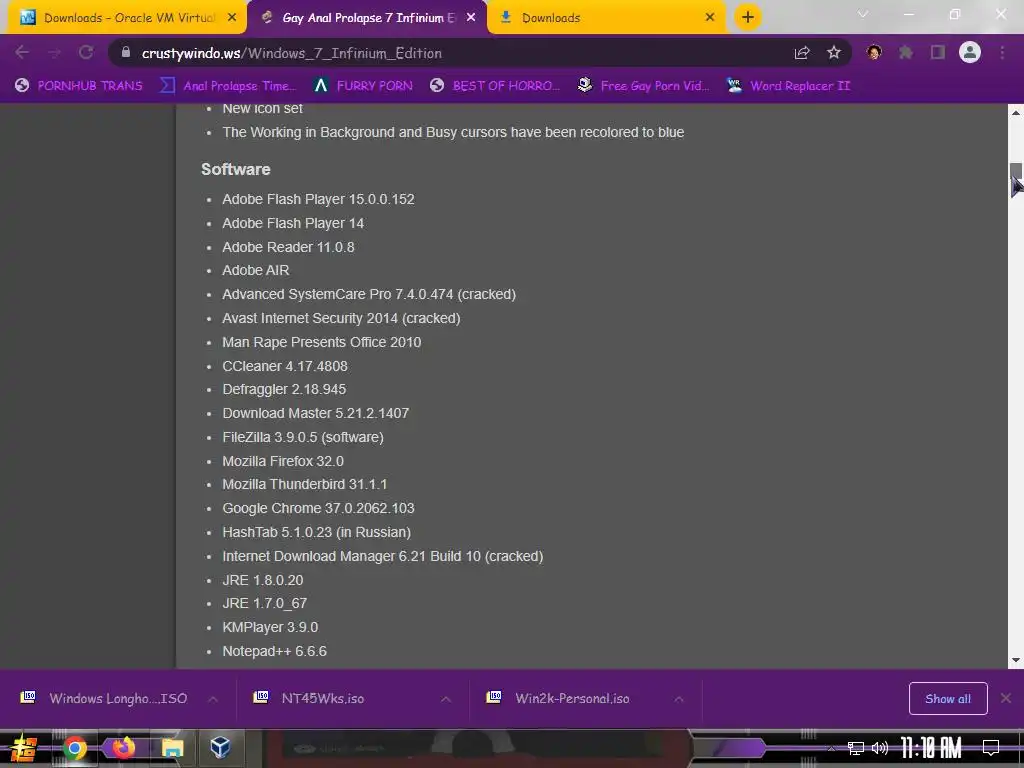This screenshot has width=1024, height=768.
Task: Open the Chrome profile avatar
Action: (x=970, y=52)
